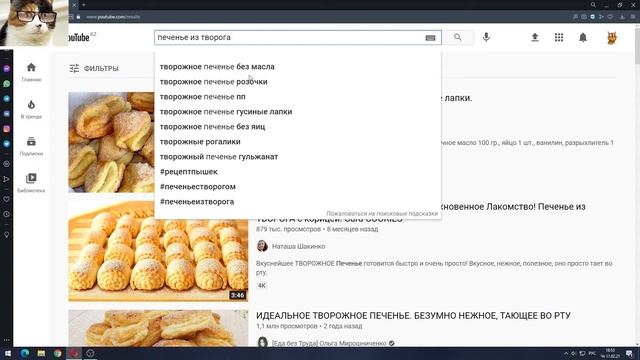Open video 'ИДЕАЛЬНОЕ ТВОРОЖНОЕ ПЕЧЕНЬЕ' title
640x360 pixels.
[x=413, y=316]
